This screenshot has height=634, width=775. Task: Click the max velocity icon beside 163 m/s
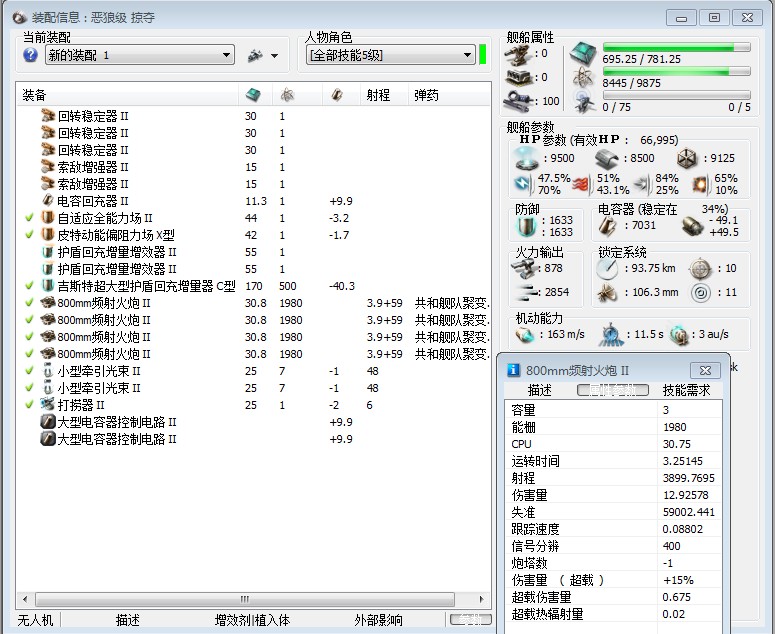click(x=525, y=335)
